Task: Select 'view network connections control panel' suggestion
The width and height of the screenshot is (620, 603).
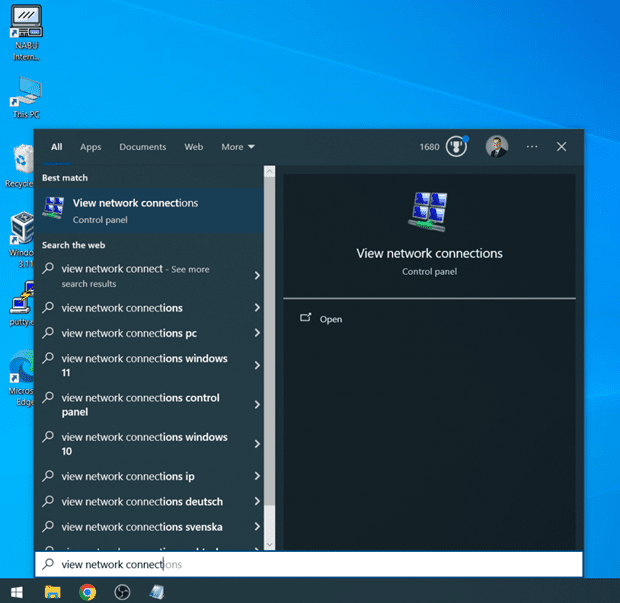Action: tap(149, 405)
